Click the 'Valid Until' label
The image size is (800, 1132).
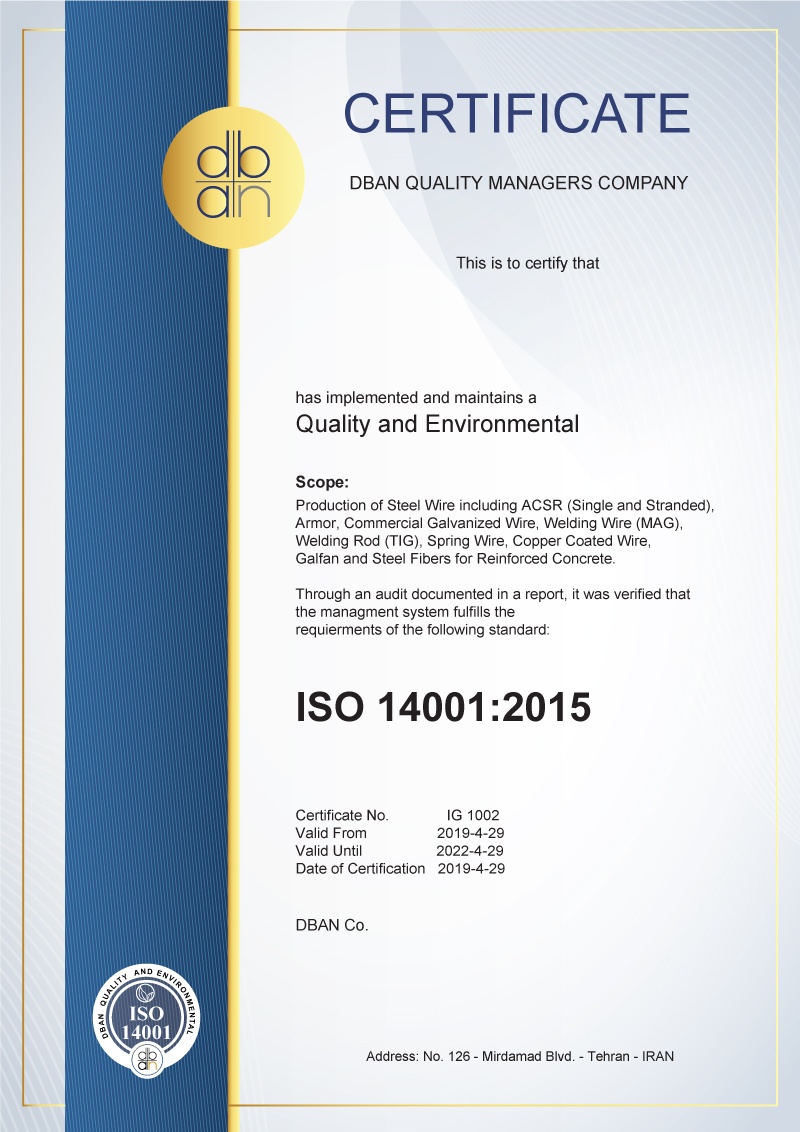pos(329,851)
